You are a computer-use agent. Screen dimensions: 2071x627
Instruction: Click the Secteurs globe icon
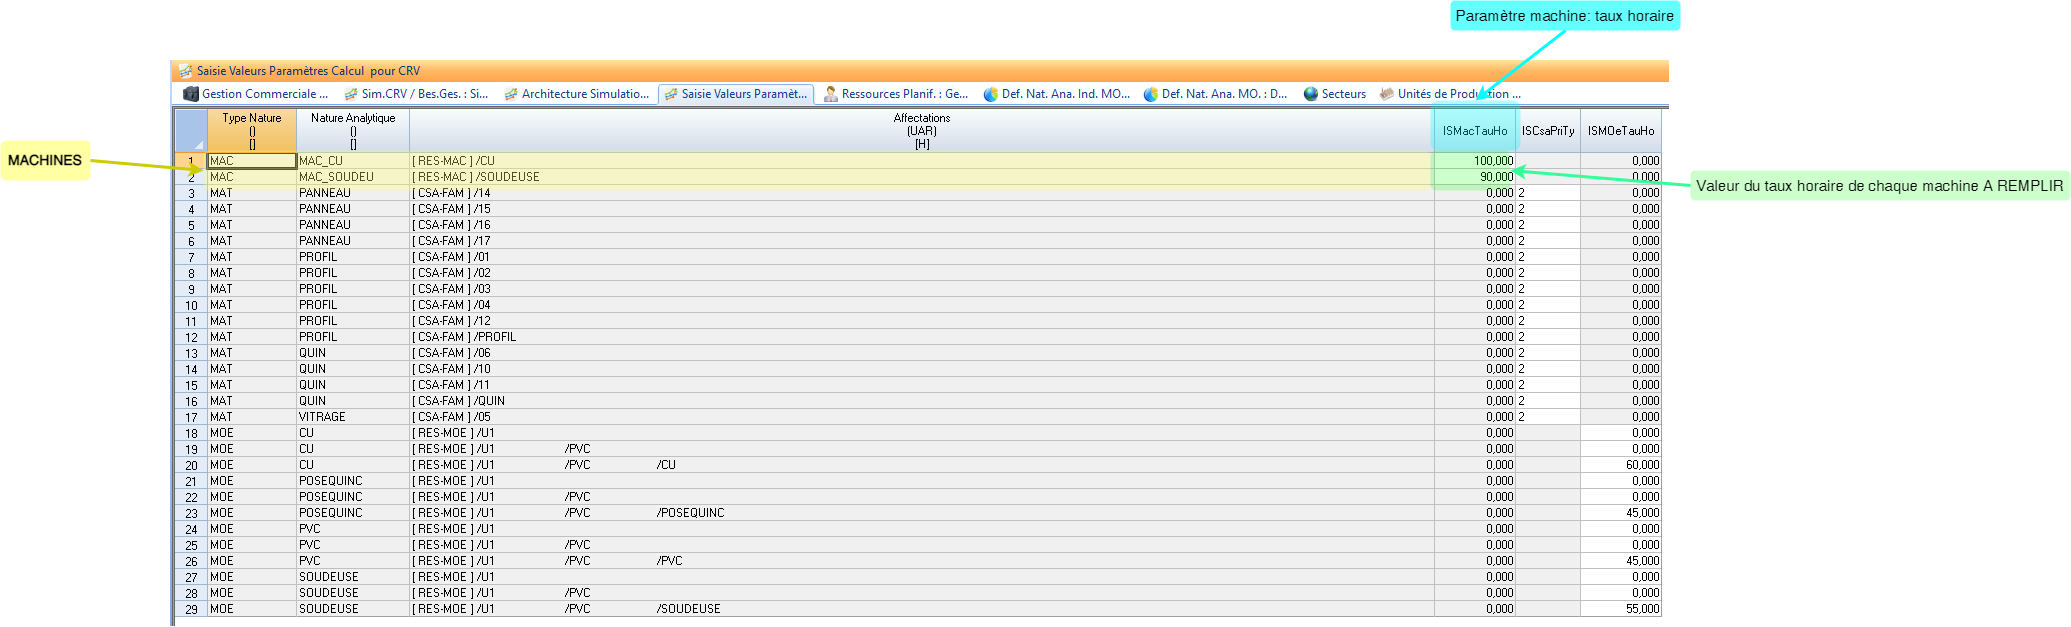pyautogui.click(x=1311, y=94)
